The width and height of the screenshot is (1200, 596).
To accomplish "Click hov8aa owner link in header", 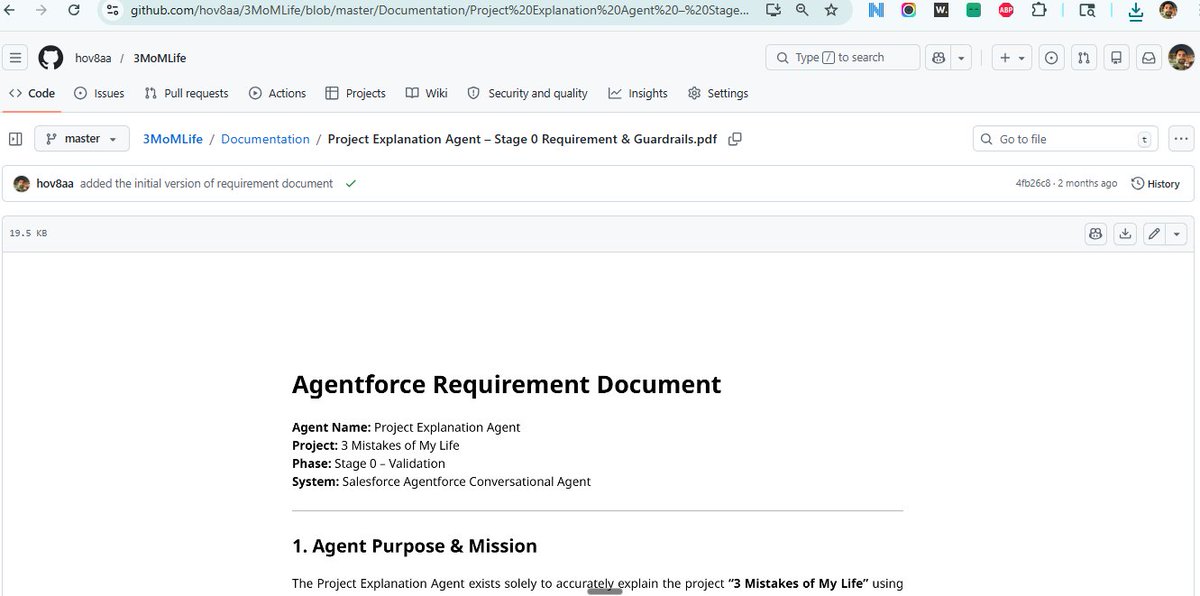I will [x=93, y=58].
